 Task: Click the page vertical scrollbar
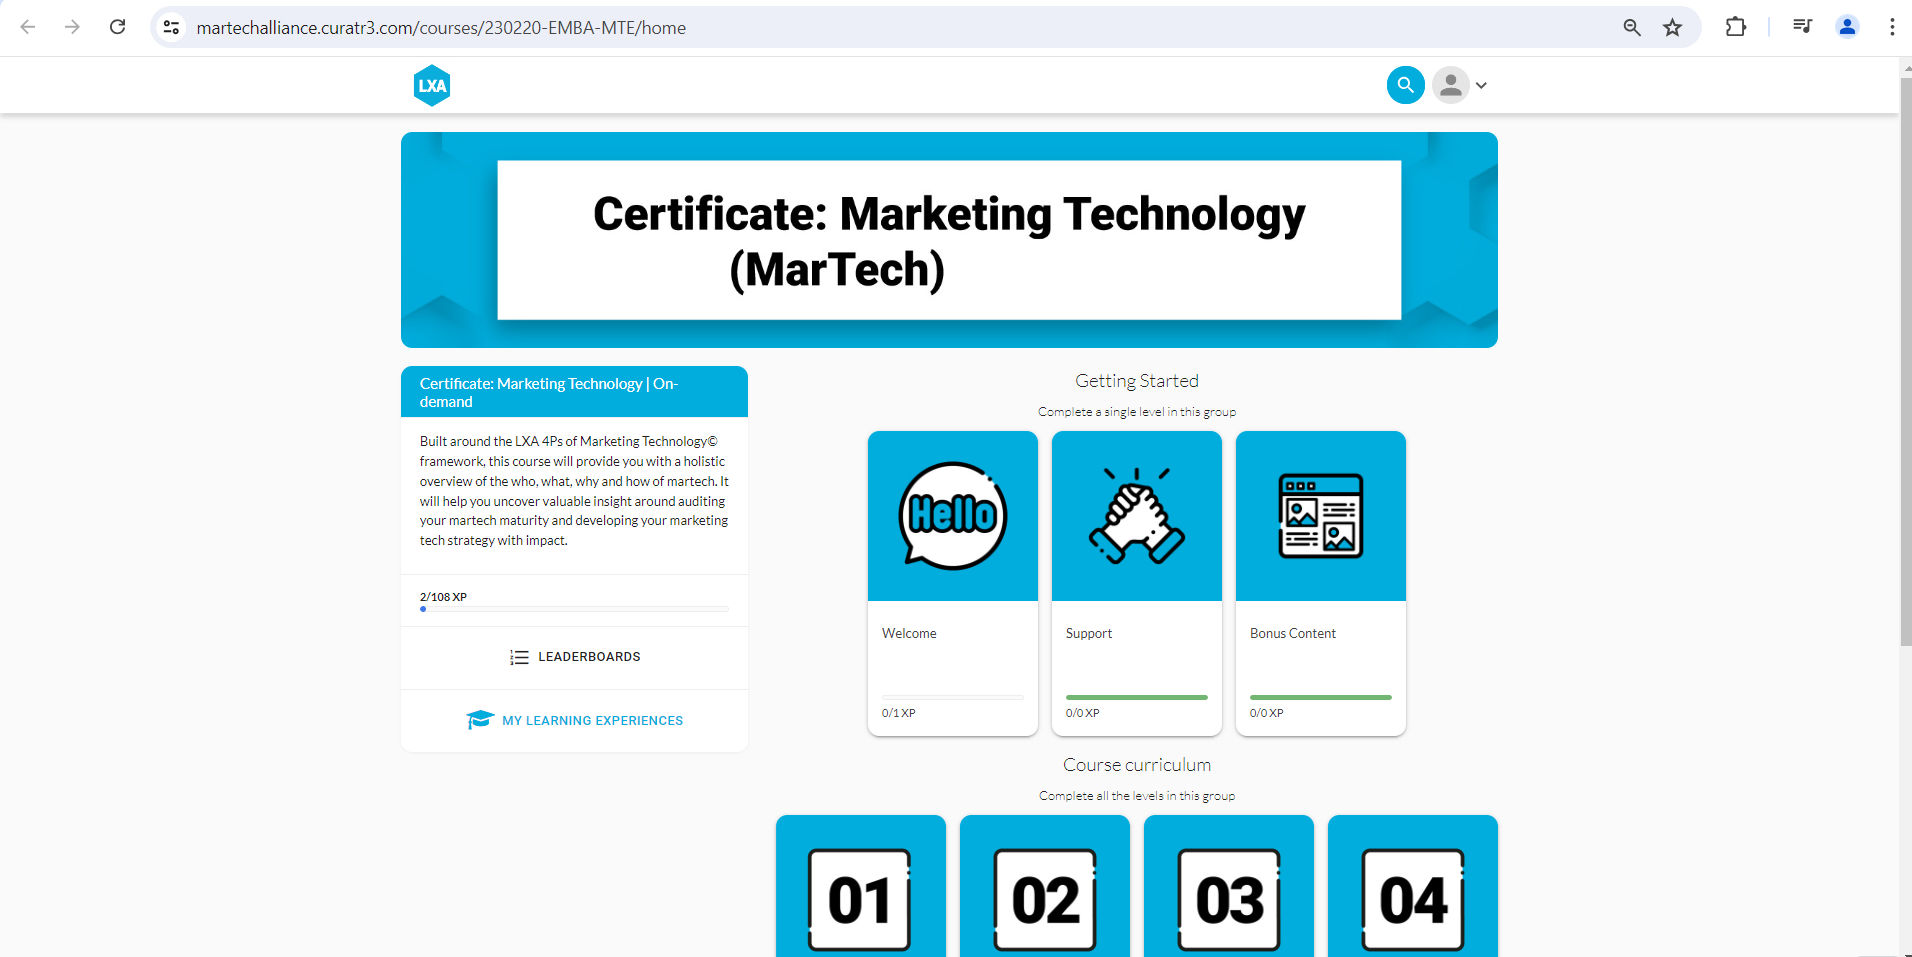coord(1906,360)
